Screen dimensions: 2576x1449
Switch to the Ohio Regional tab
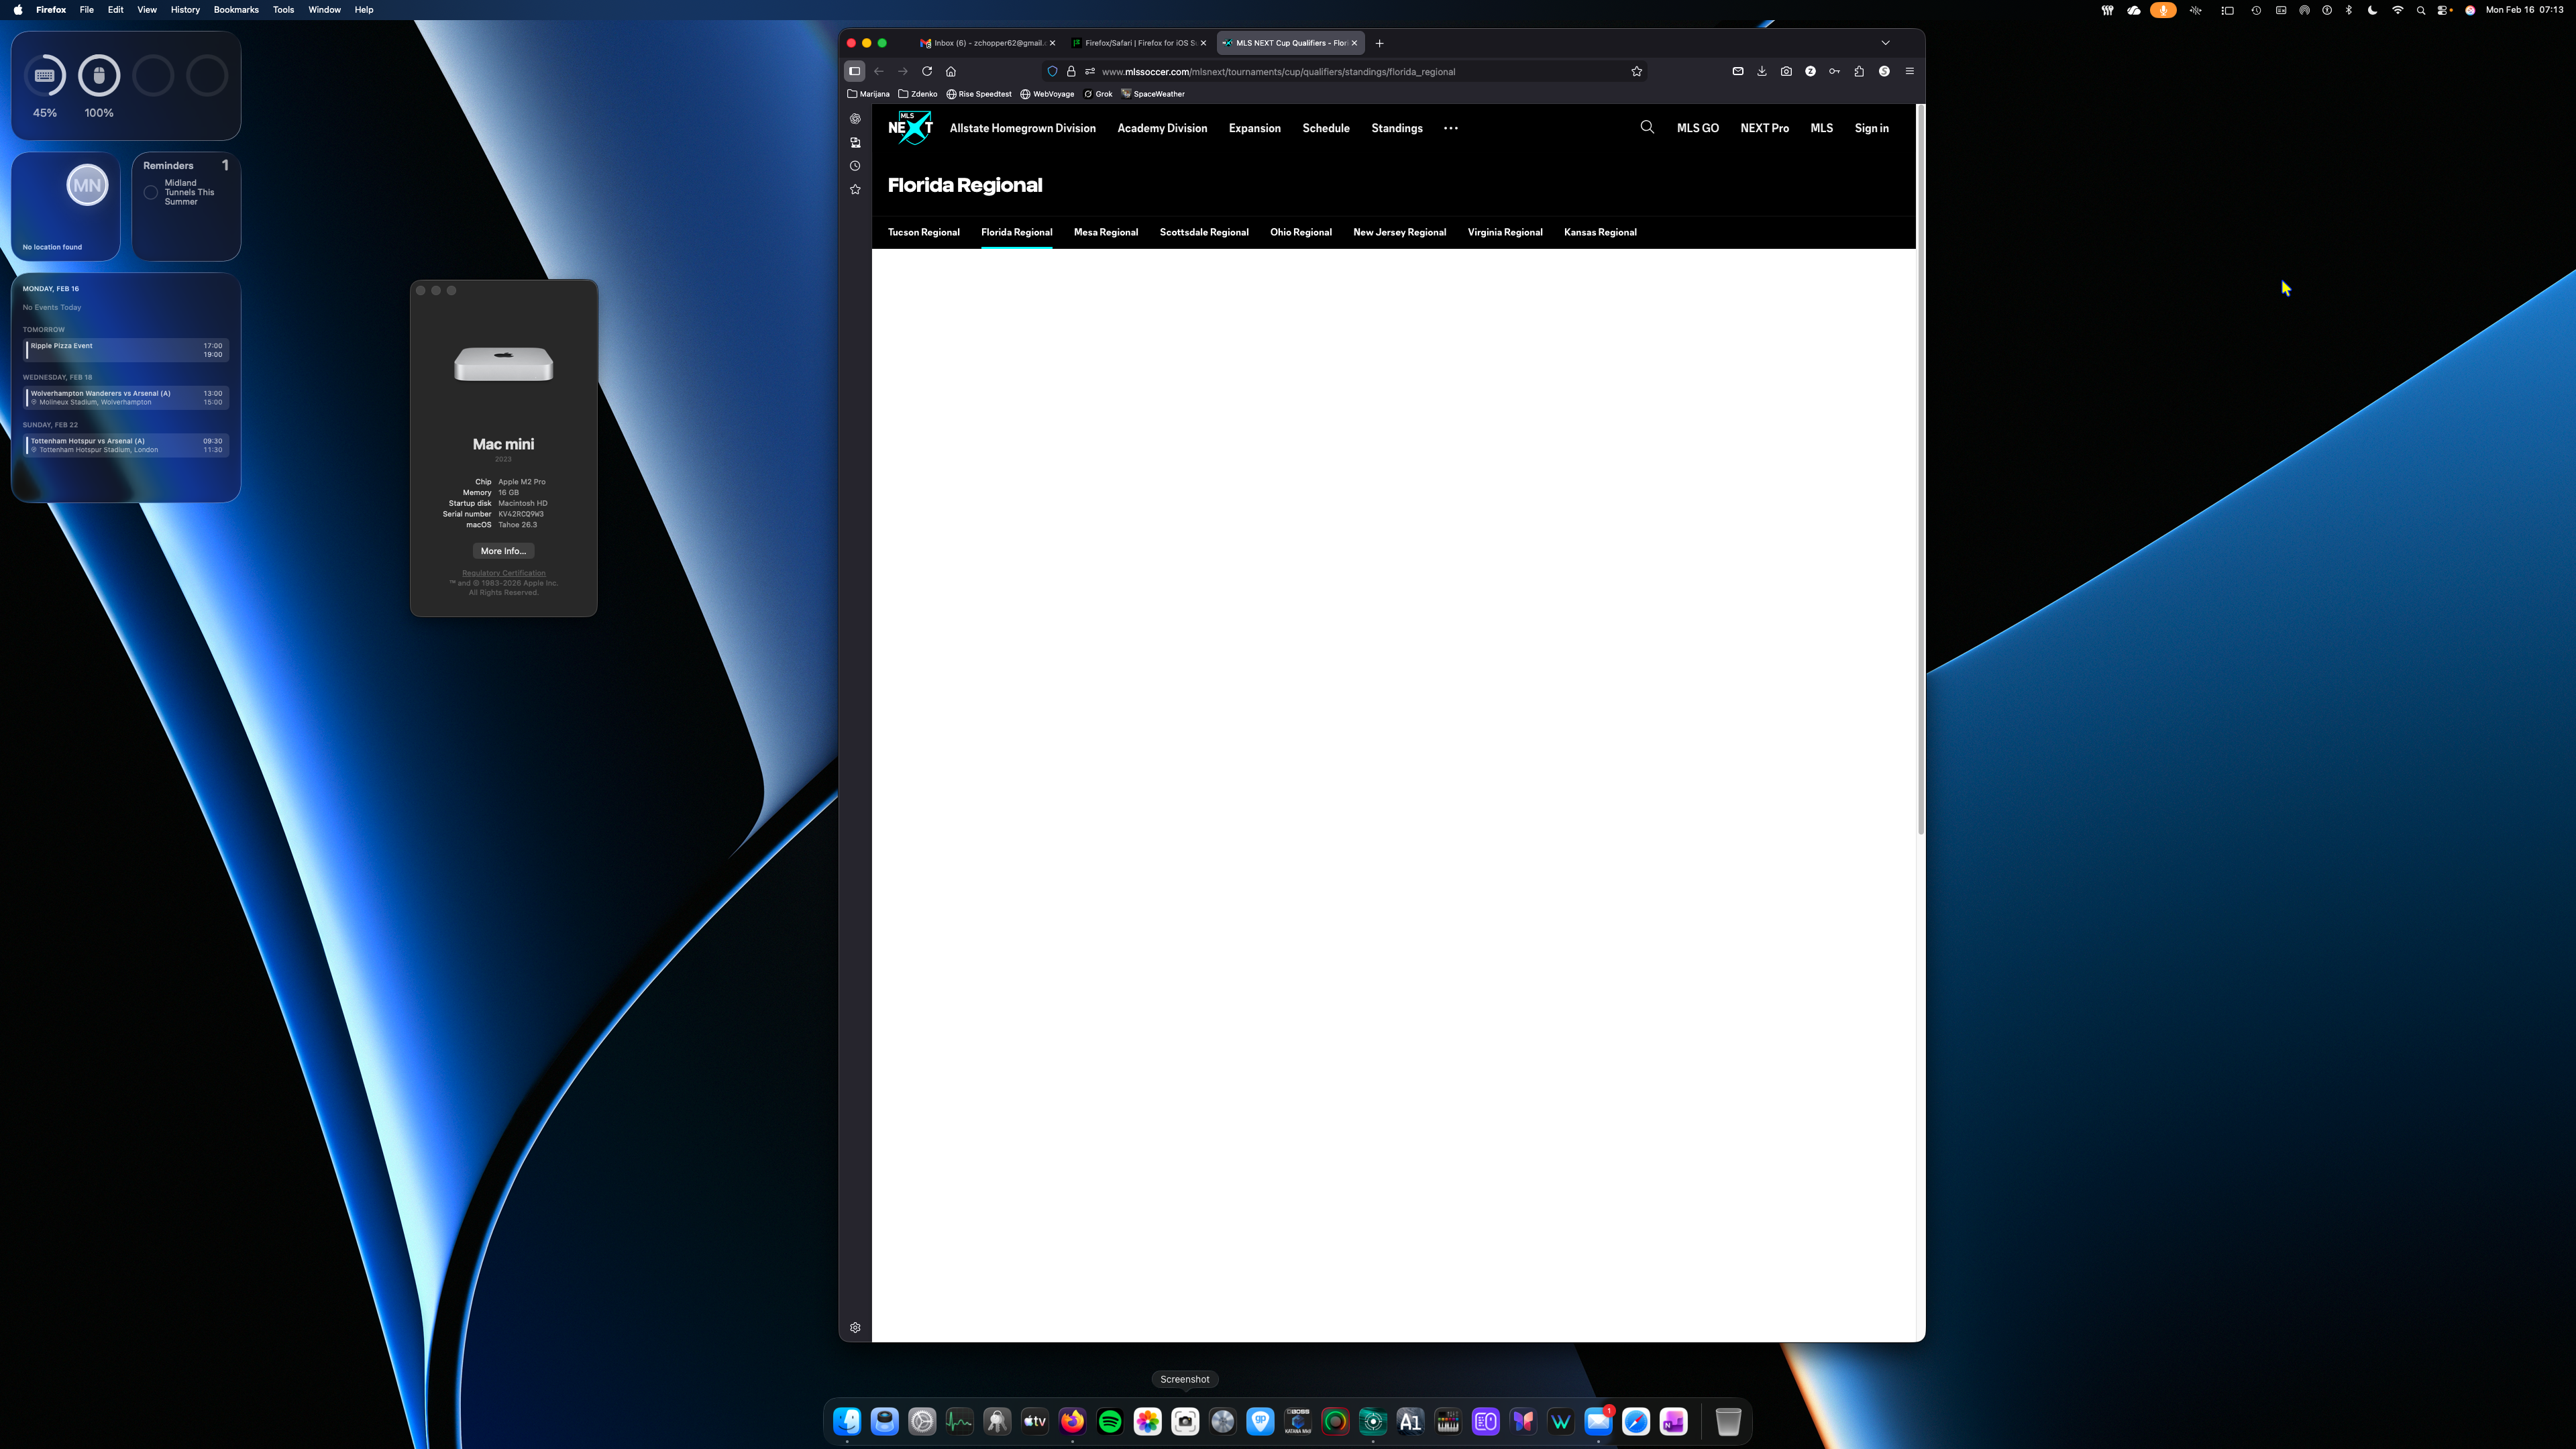[1300, 232]
